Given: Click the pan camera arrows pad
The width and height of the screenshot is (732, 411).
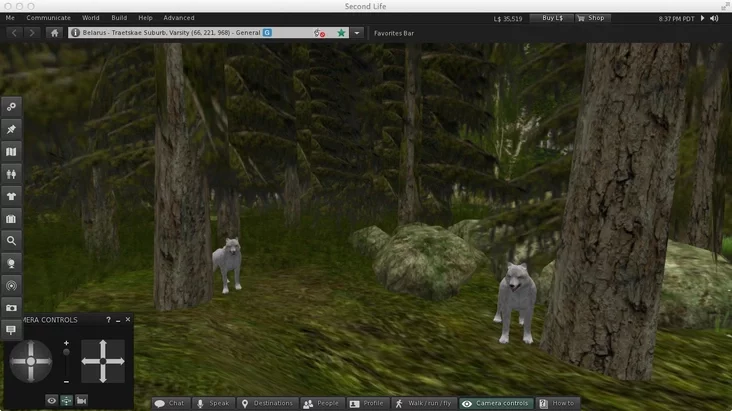Looking at the screenshot, I should (x=103, y=361).
